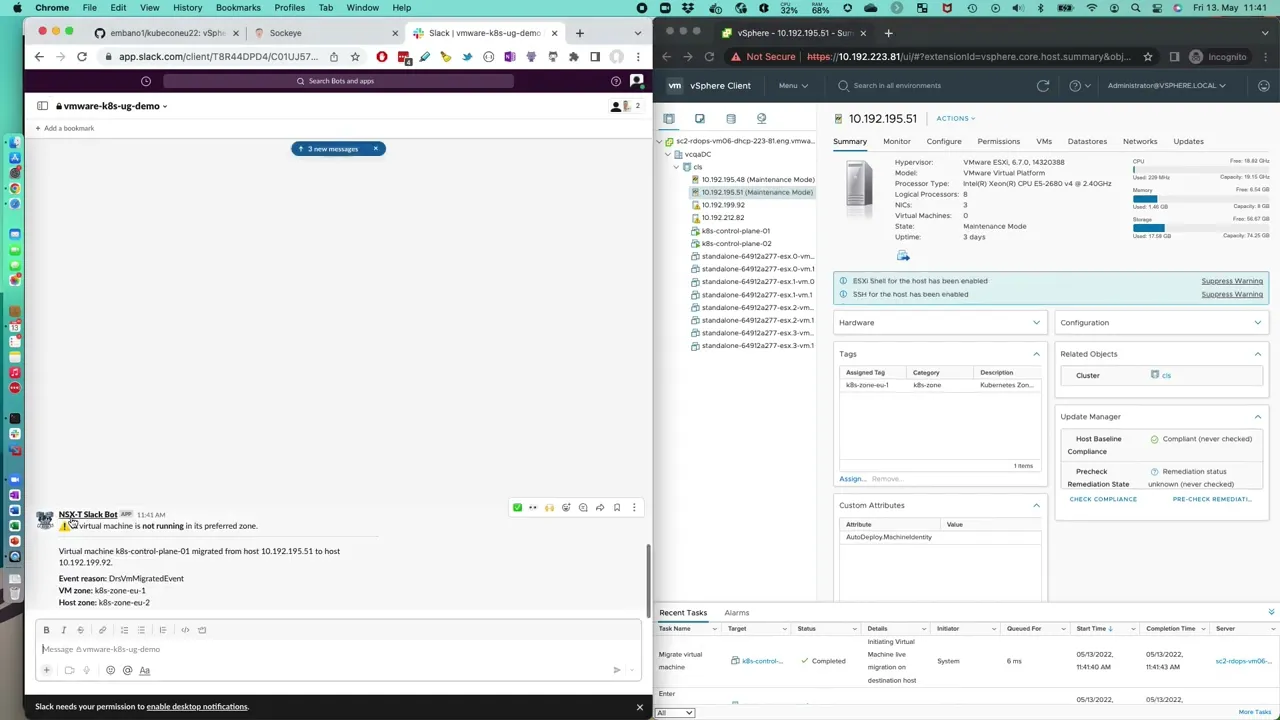Viewport: 1280px width, 720px height.
Task: Collapse the Related Objects panel
Action: point(1257,354)
